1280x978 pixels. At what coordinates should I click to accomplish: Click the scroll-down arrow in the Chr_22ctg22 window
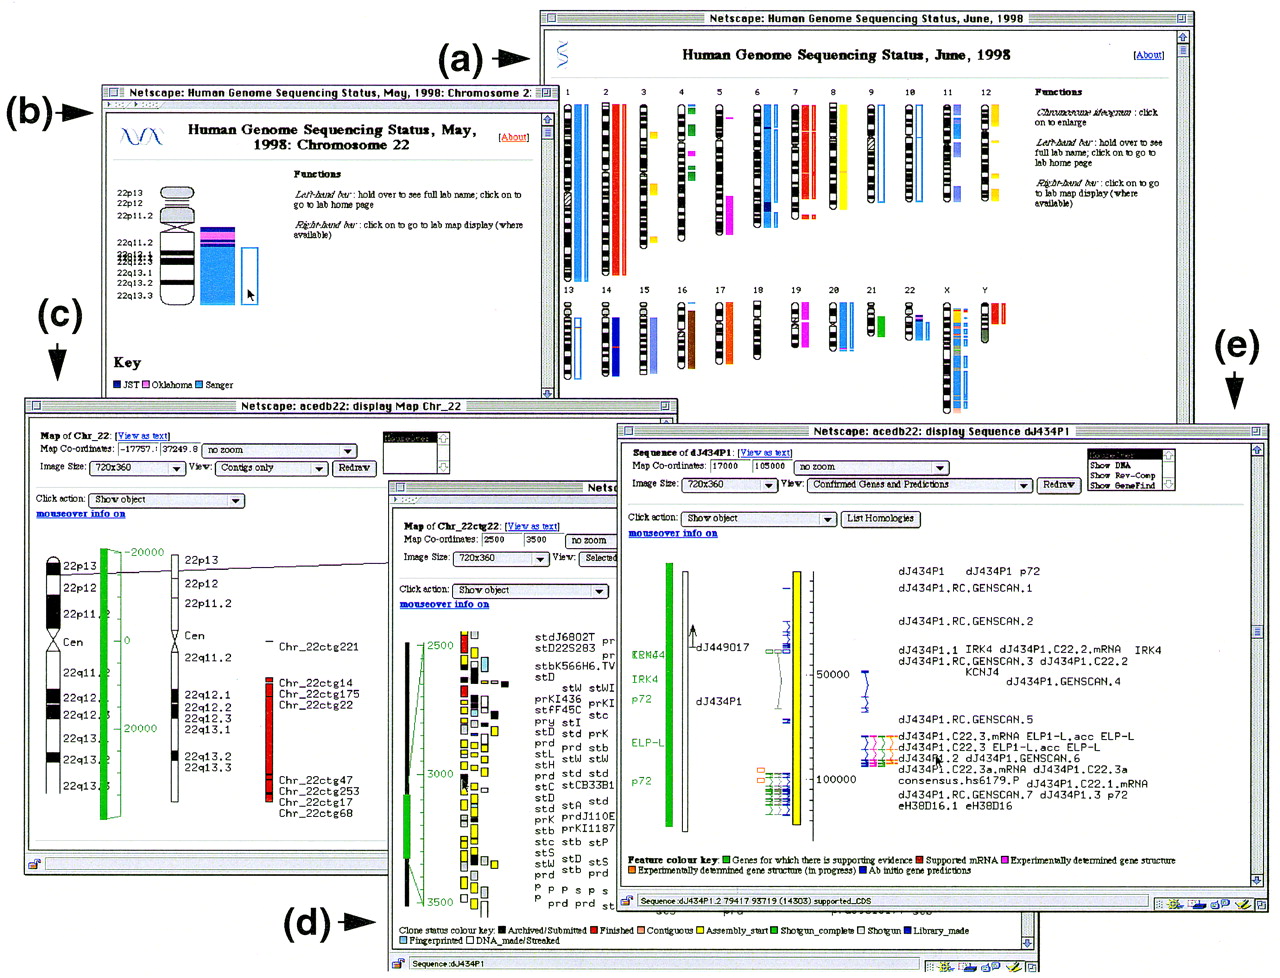point(1027,943)
